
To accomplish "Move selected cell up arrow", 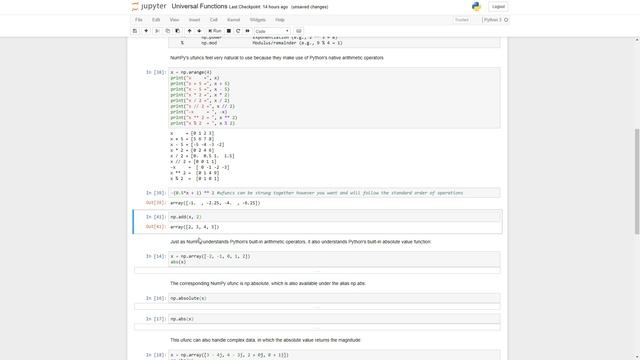I will 189,31.
